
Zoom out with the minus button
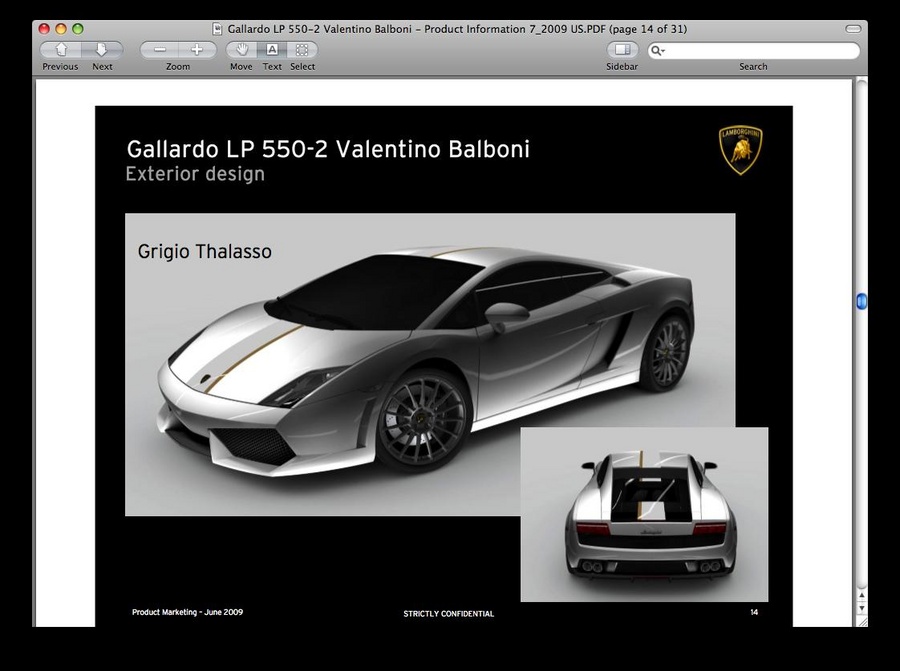[x=159, y=50]
